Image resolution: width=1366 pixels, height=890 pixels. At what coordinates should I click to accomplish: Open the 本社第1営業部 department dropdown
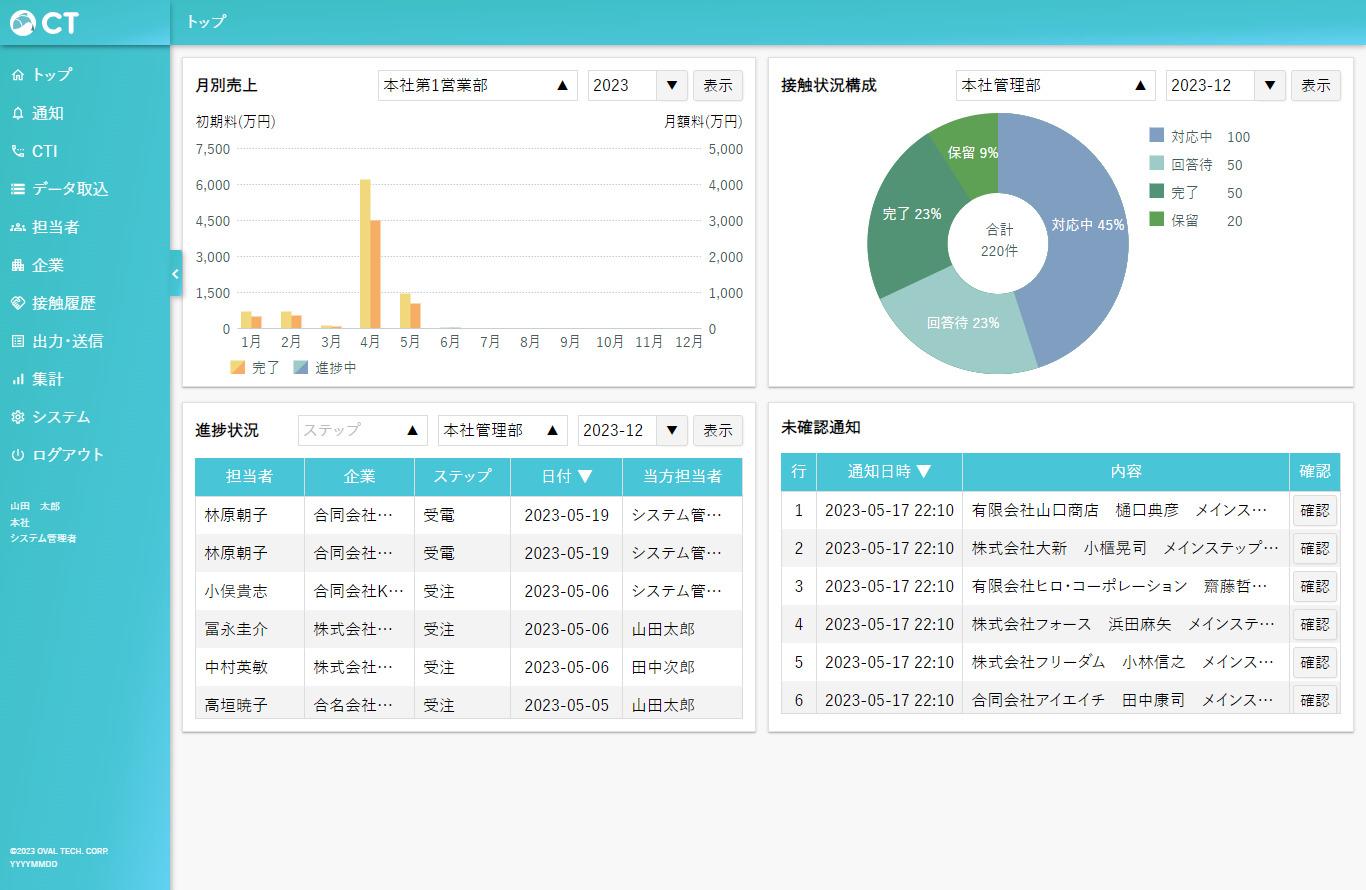coord(477,86)
